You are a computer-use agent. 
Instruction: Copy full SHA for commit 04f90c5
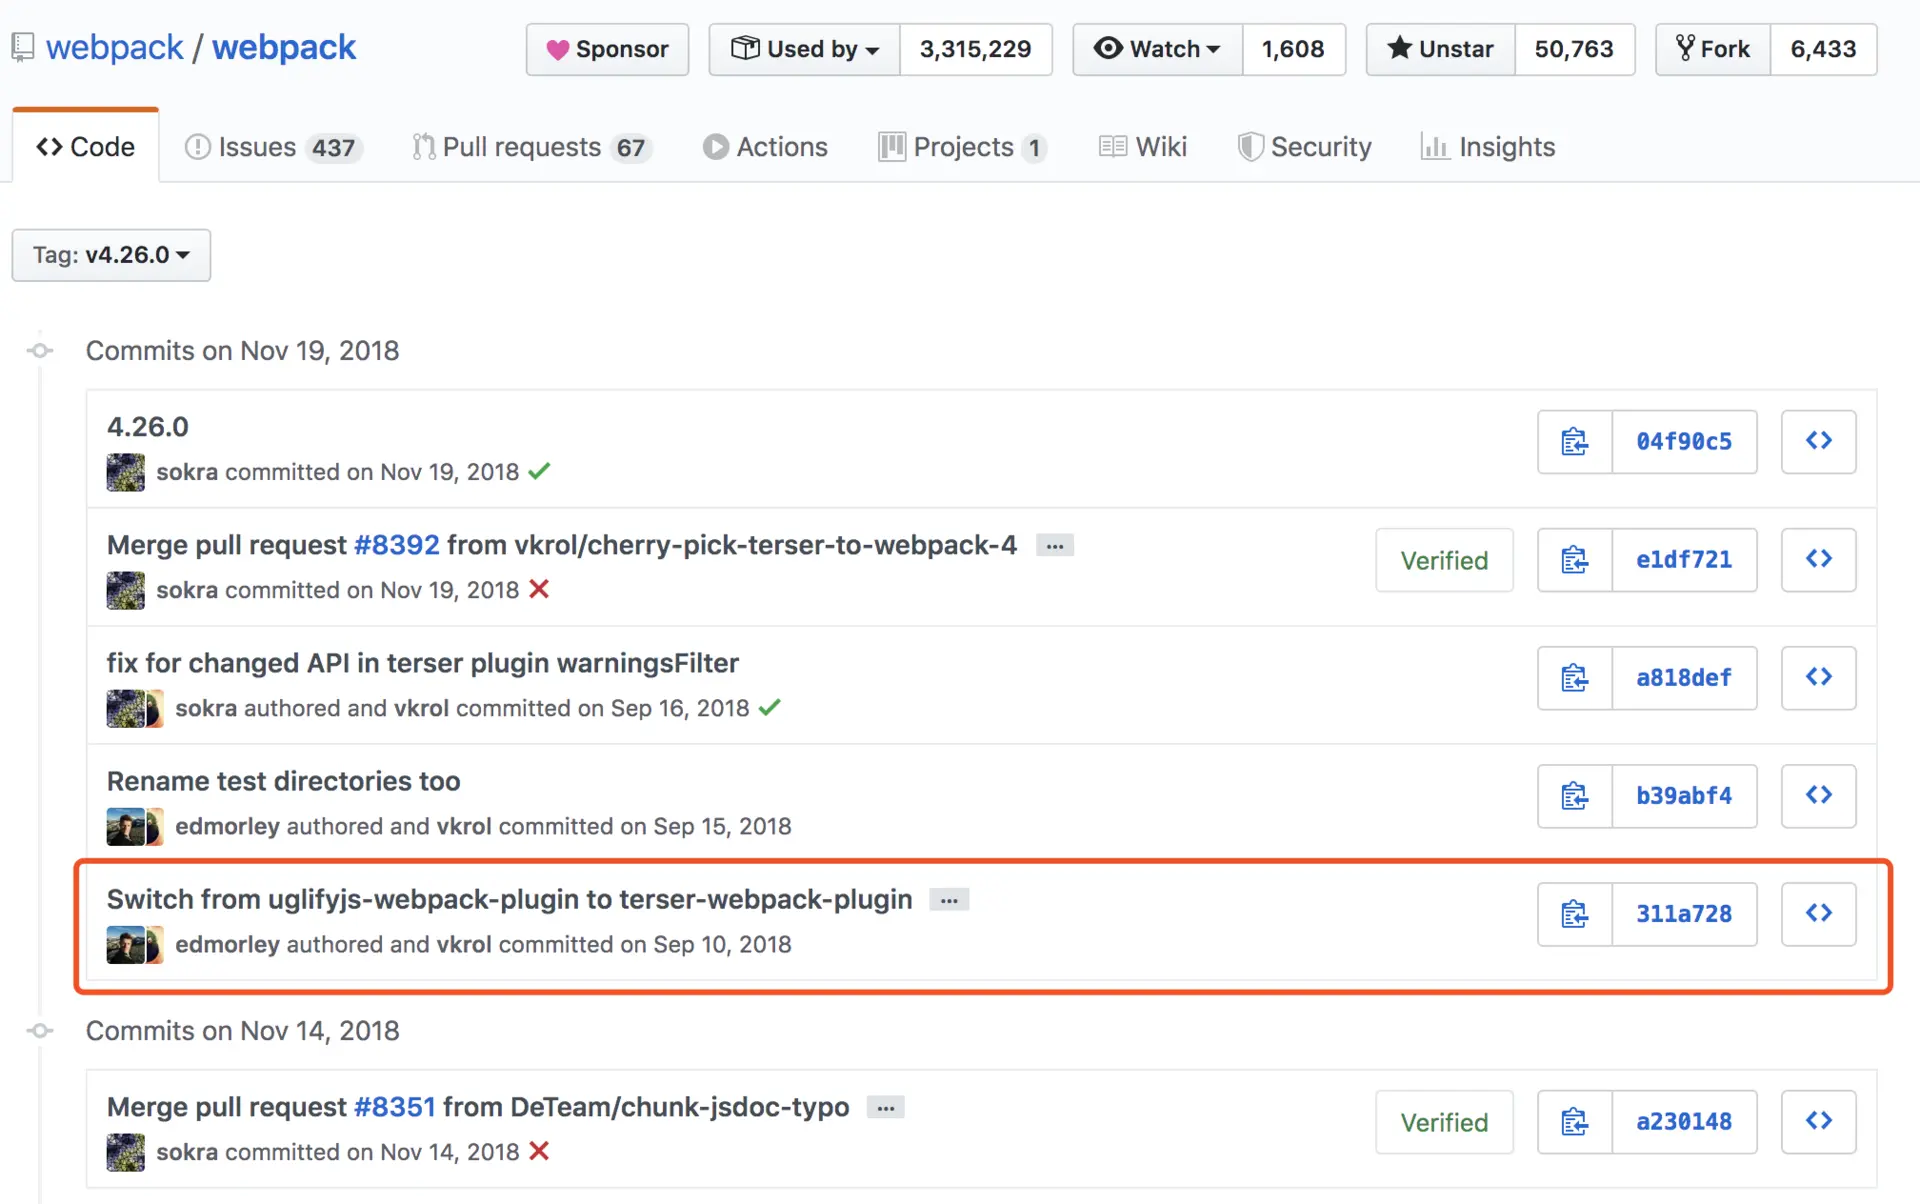coord(1574,441)
